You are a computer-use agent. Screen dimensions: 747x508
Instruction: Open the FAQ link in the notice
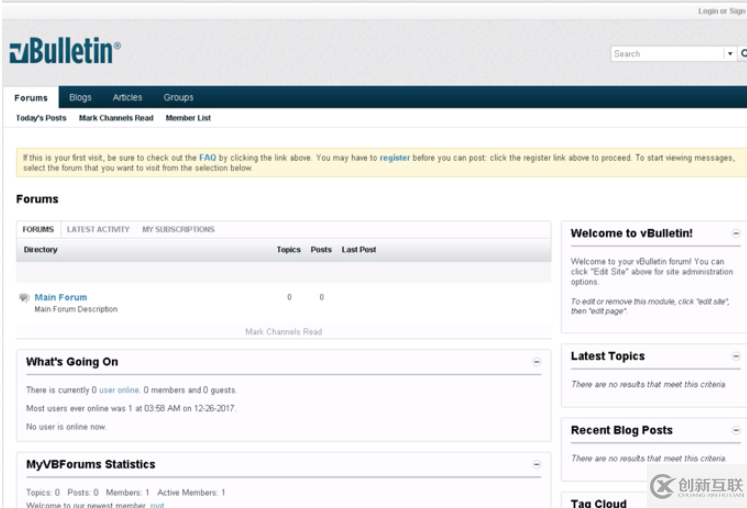pyautogui.click(x=208, y=158)
